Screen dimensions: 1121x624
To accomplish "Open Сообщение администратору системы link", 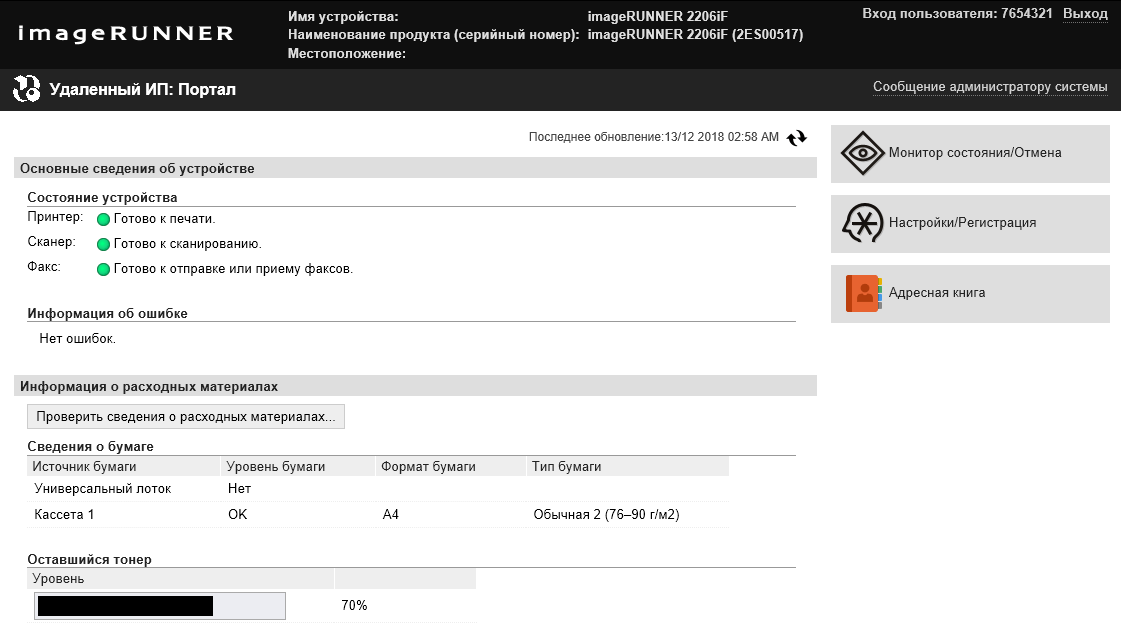I will click(990, 86).
